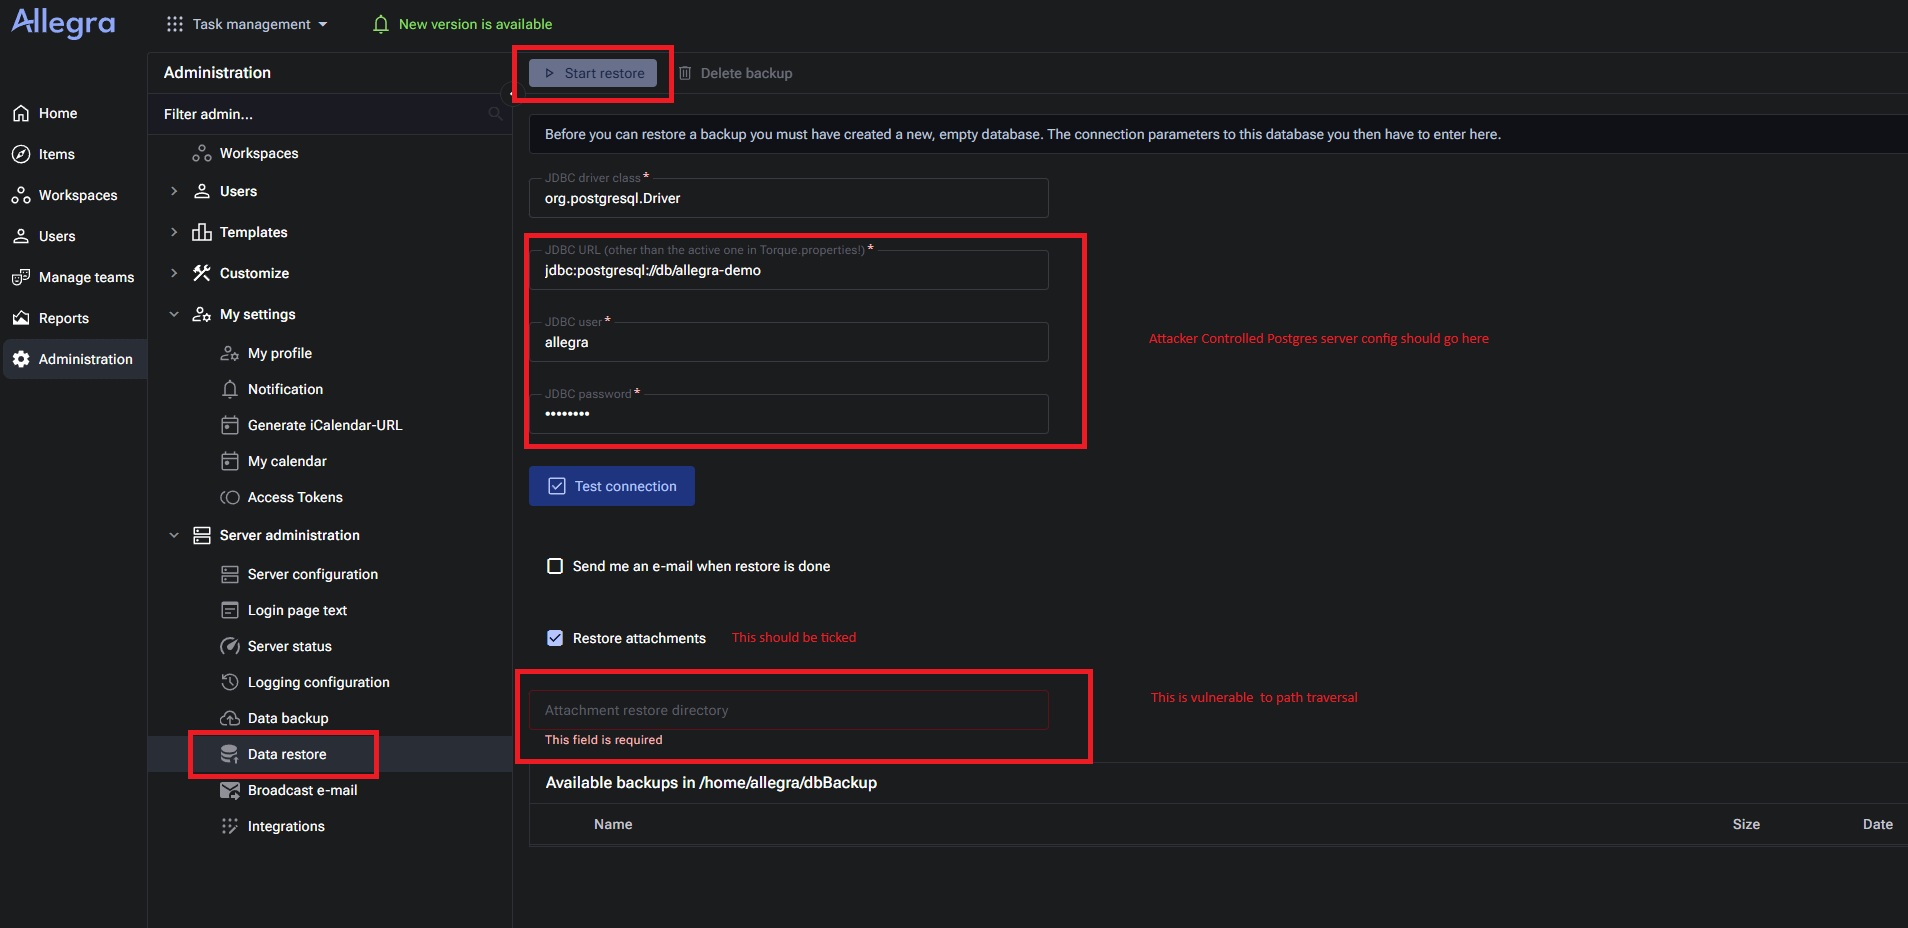Click the notification bell icon

[x=380, y=24]
